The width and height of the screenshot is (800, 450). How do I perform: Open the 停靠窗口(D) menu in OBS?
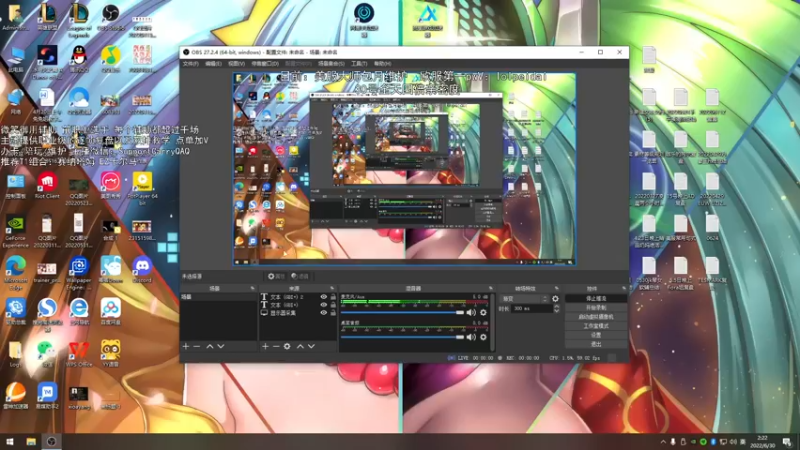click(265, 64)
